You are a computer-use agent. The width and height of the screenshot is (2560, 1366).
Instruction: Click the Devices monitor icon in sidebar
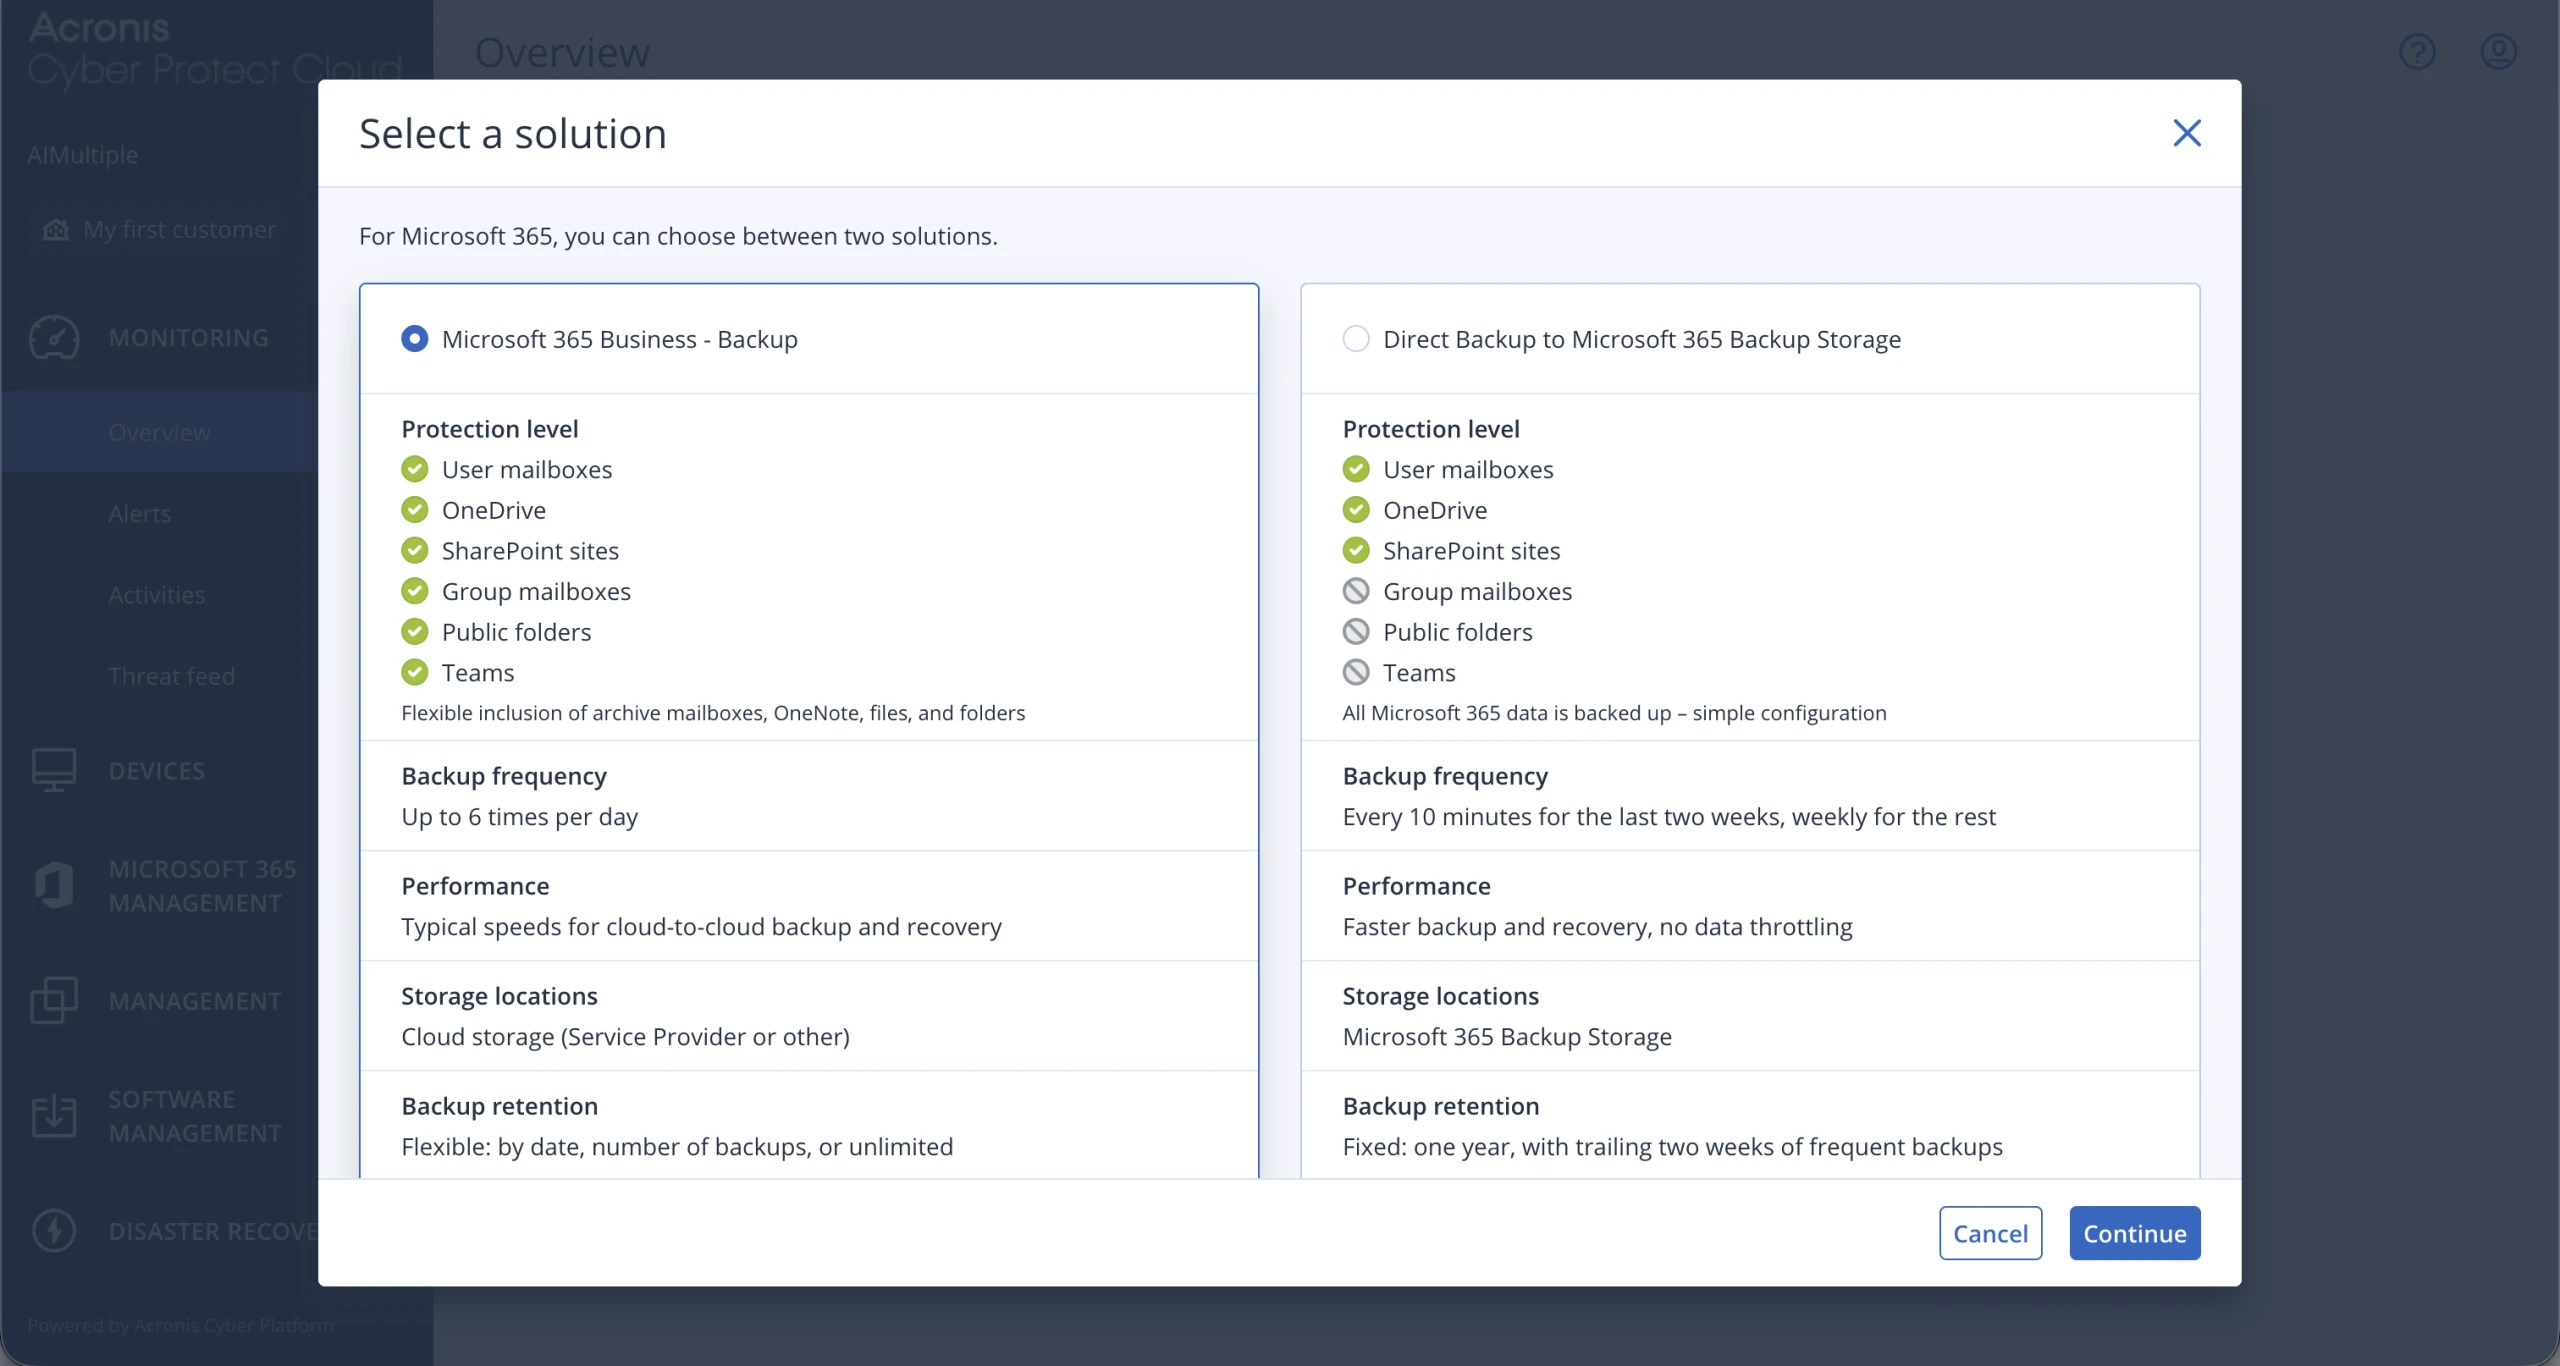tap(54, 771)
